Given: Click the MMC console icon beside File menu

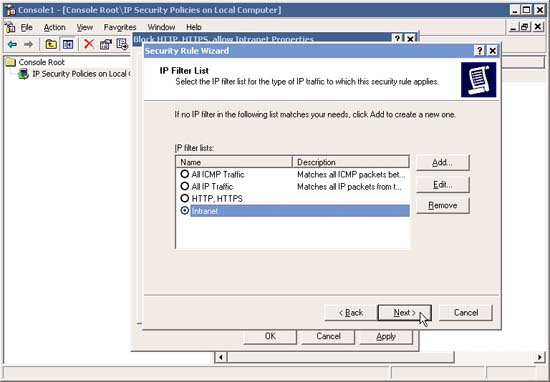Looking at the screenshot, I should tap(11, 27).
